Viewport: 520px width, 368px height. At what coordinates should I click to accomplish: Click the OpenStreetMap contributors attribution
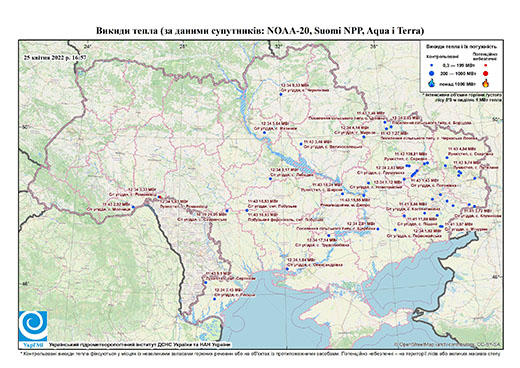(448, 344)
